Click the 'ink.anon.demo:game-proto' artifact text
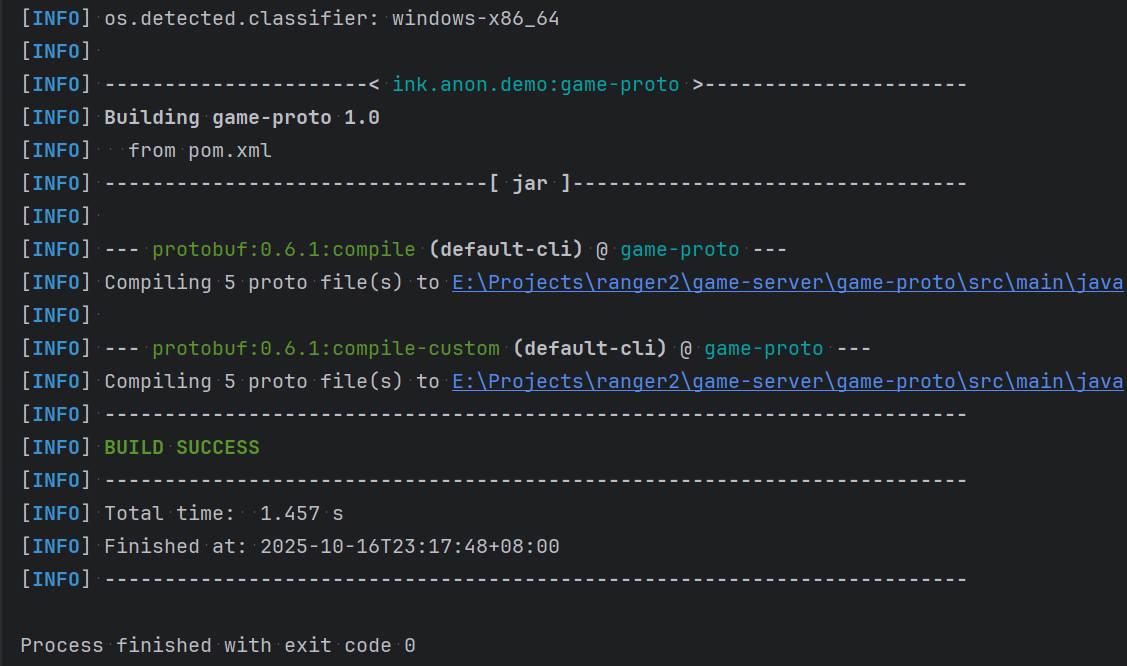Viewport: 1127px width, 666px height. click(535, 85)
